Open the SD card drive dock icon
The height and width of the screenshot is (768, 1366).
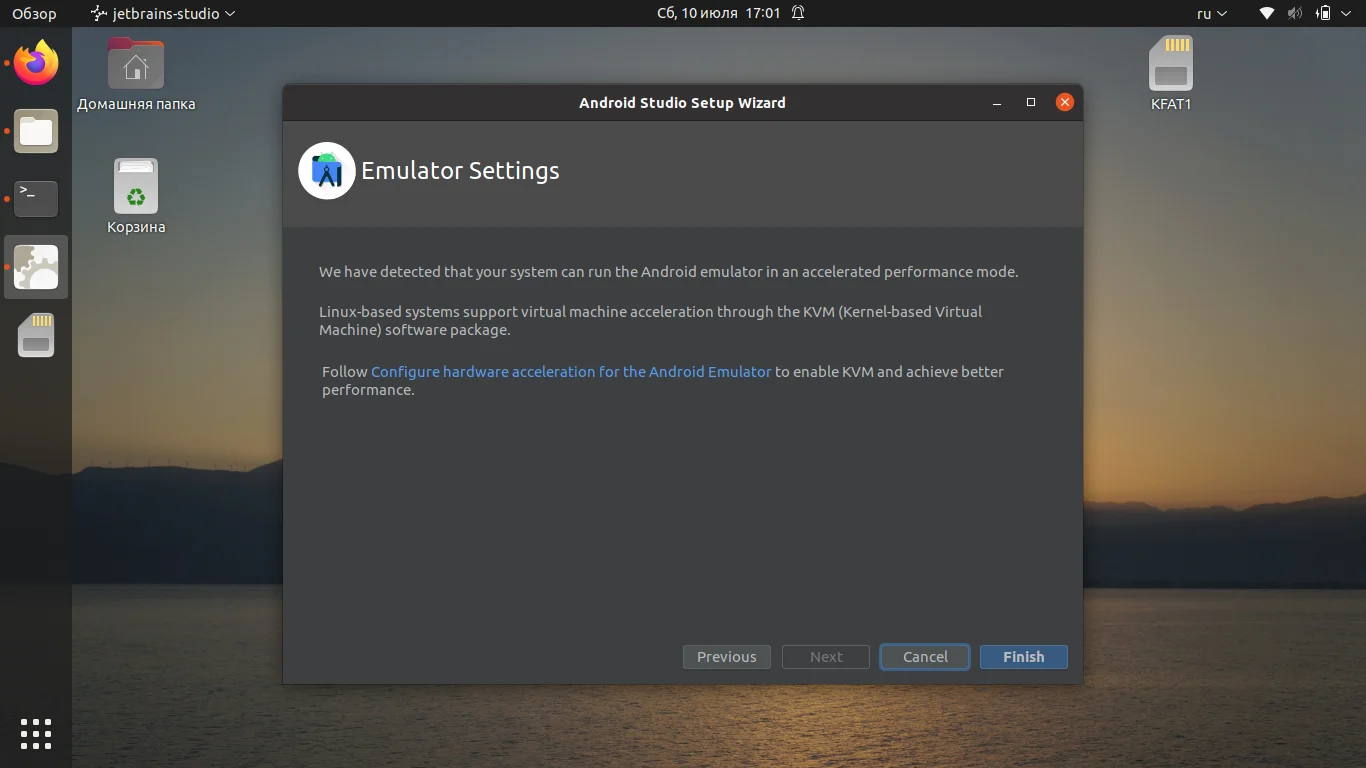click(36, 335)
